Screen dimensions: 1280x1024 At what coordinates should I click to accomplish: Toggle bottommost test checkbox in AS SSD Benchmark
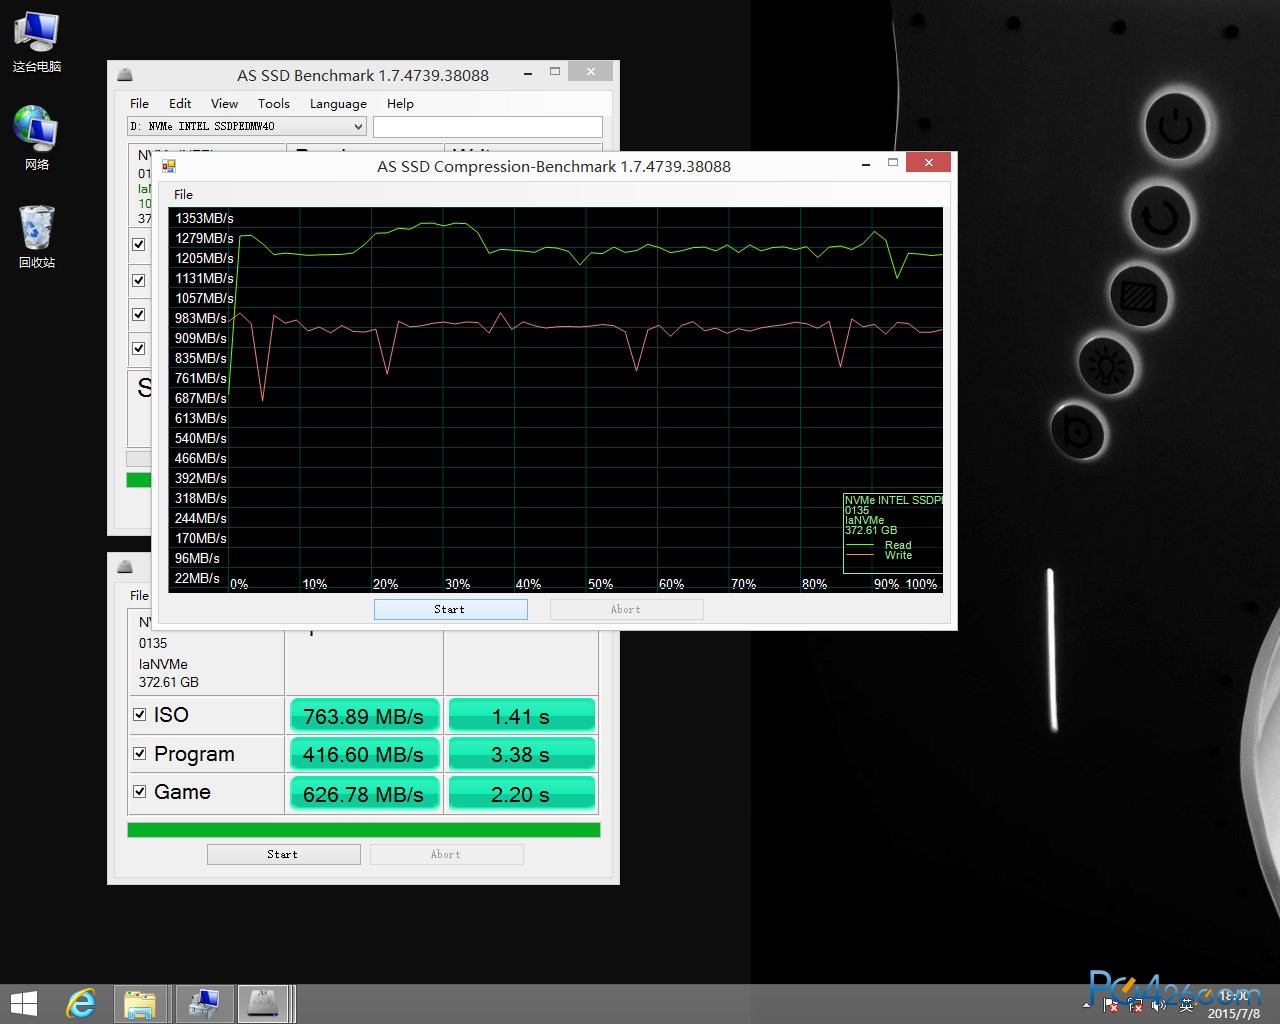[x=139, y=348]
